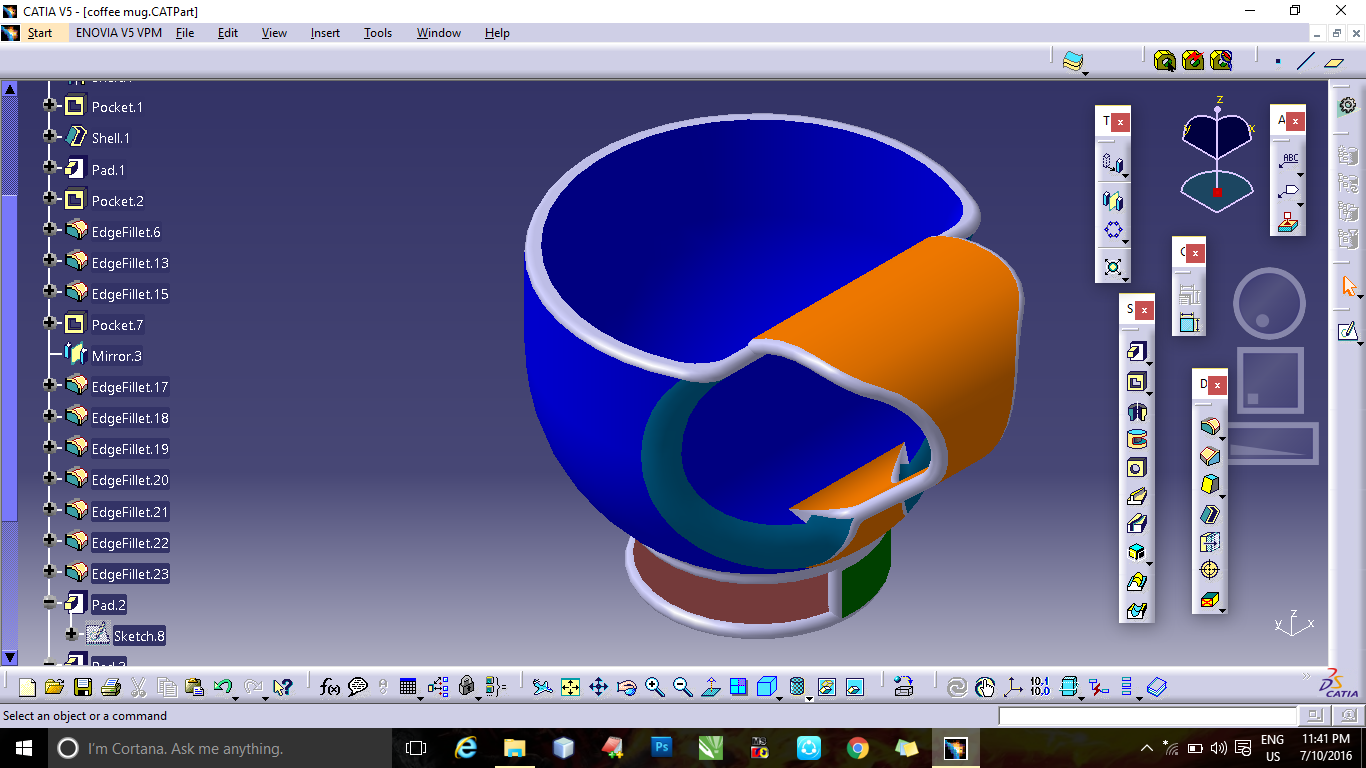Click the Pan view icon
This screenshot has width=1366, height=768.
click(x=598, y=687)
